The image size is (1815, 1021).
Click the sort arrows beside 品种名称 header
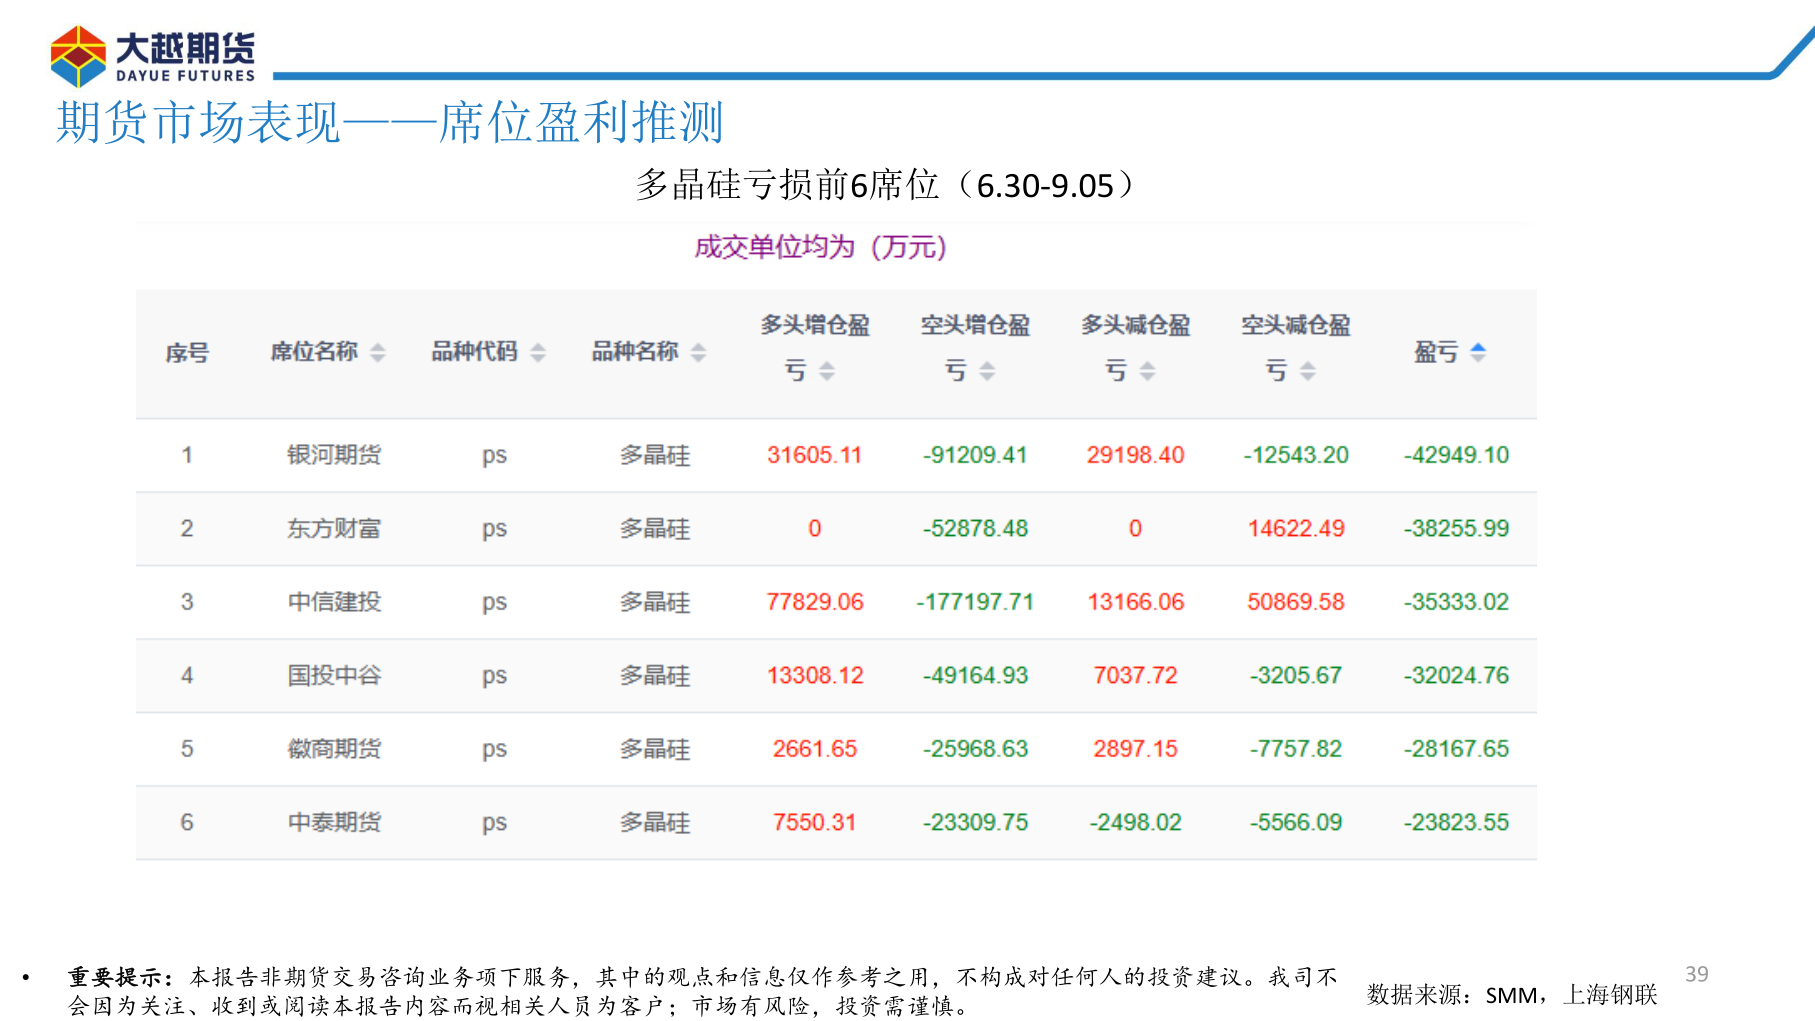click(x=700, y=353)
